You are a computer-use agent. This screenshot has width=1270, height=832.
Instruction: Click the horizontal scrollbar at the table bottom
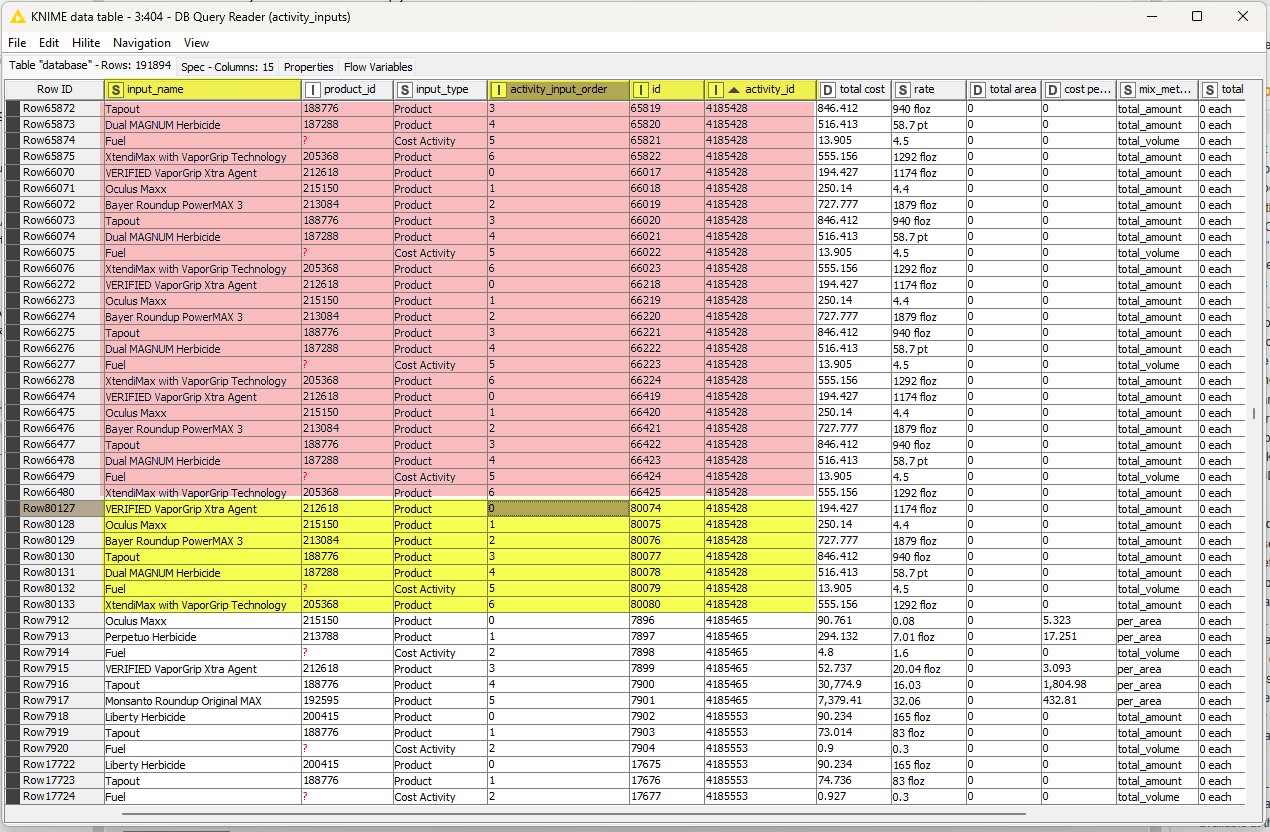(x=600, y=814)
